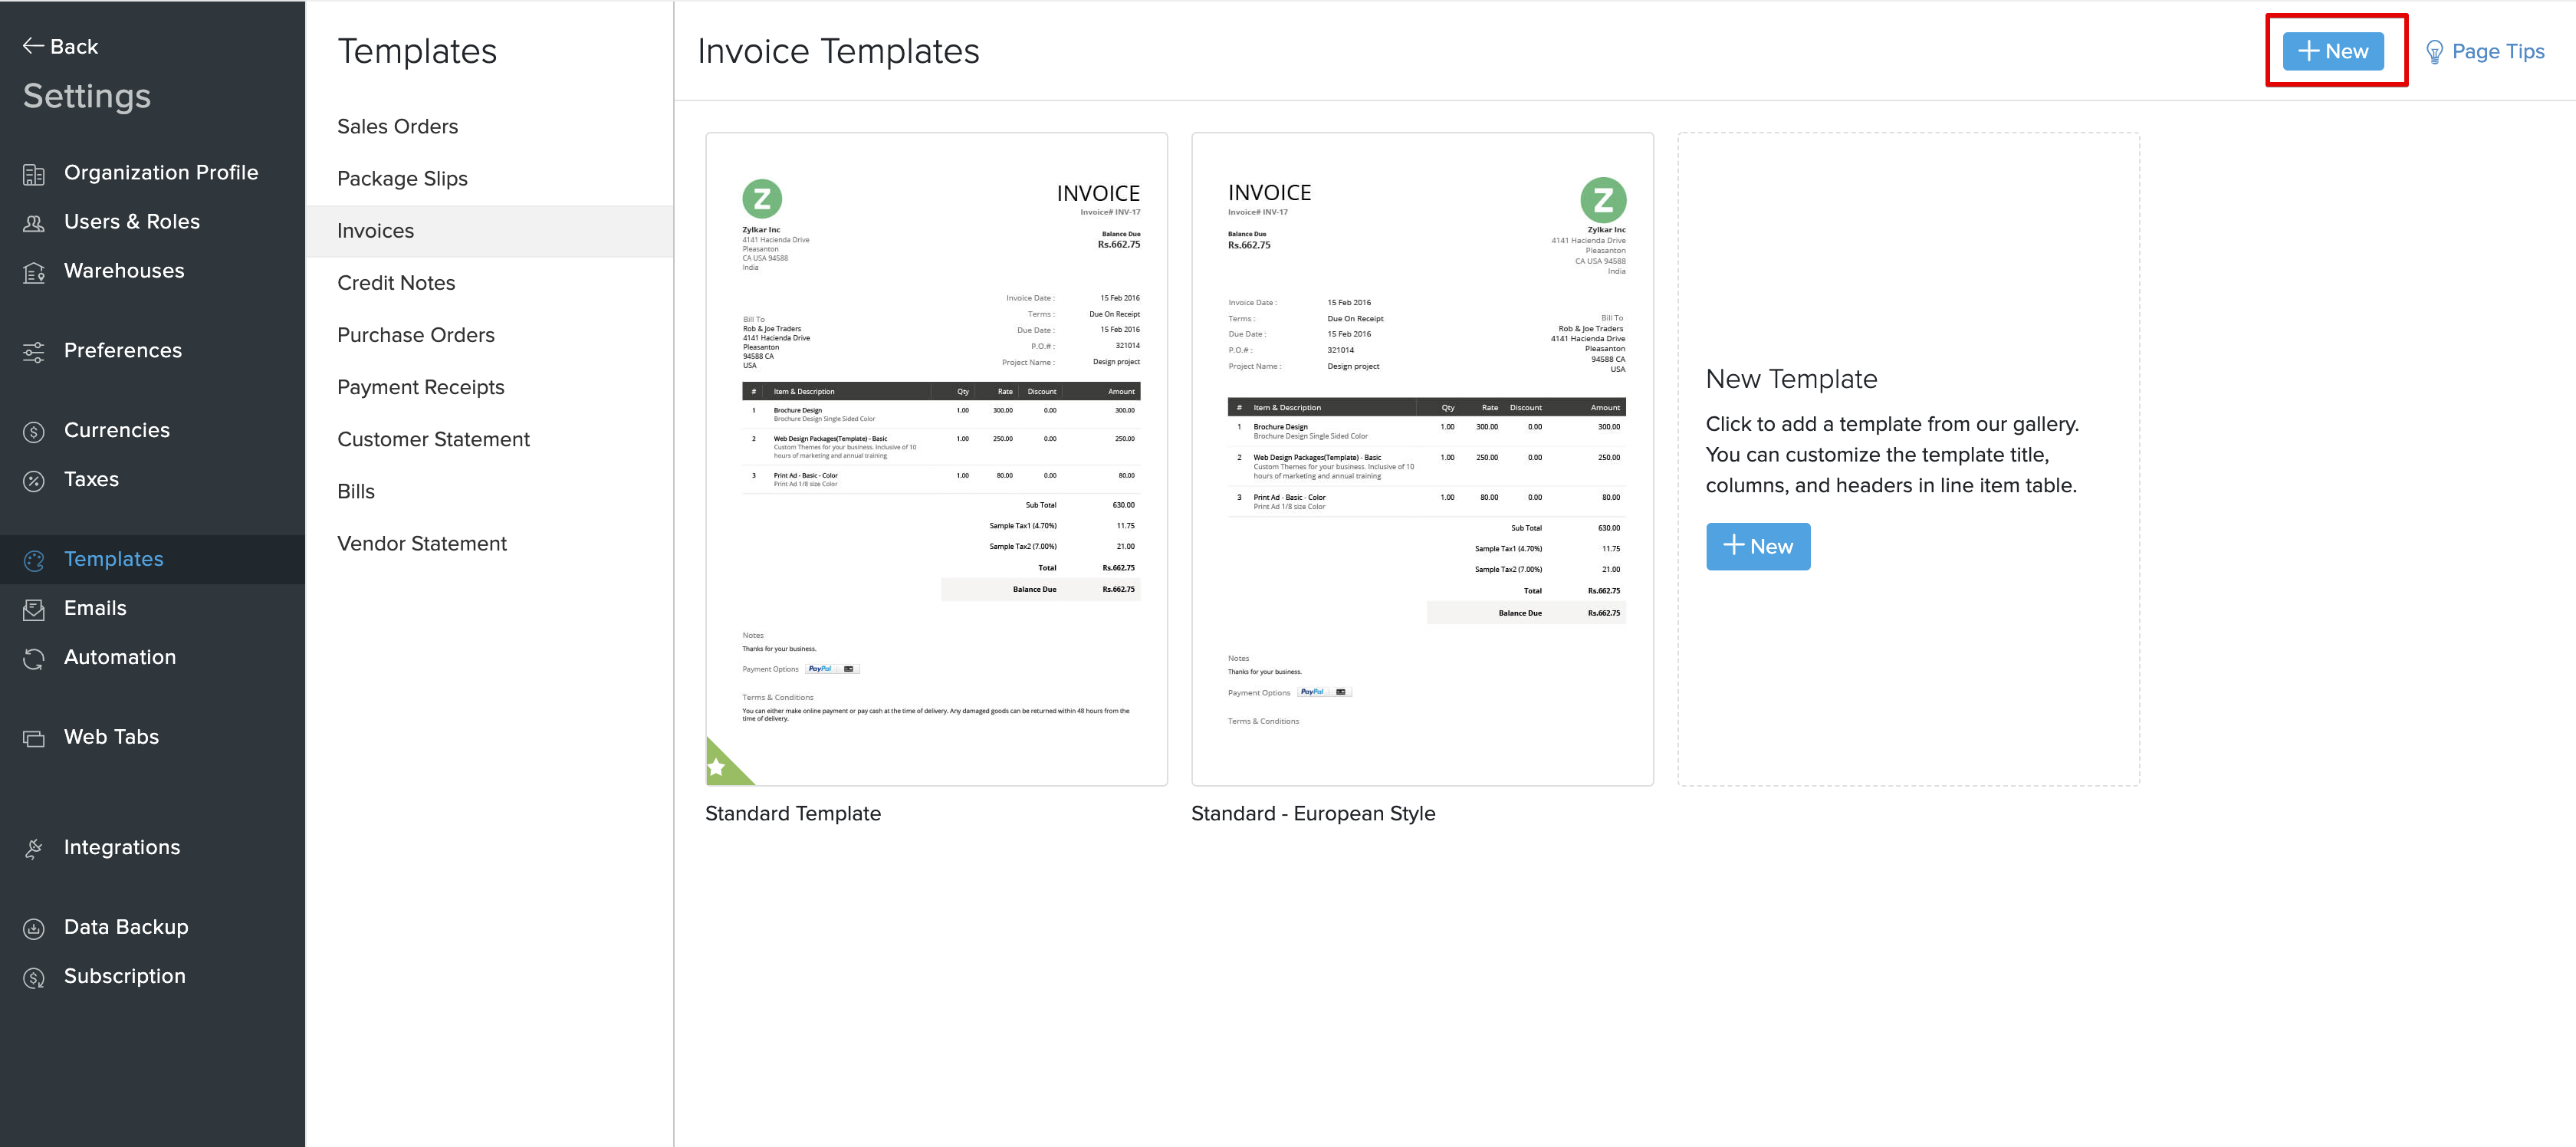Screen dimensions: 2576x1147
Task: Click the Emails icon in sidebar
Action: [x=34, y=608]
